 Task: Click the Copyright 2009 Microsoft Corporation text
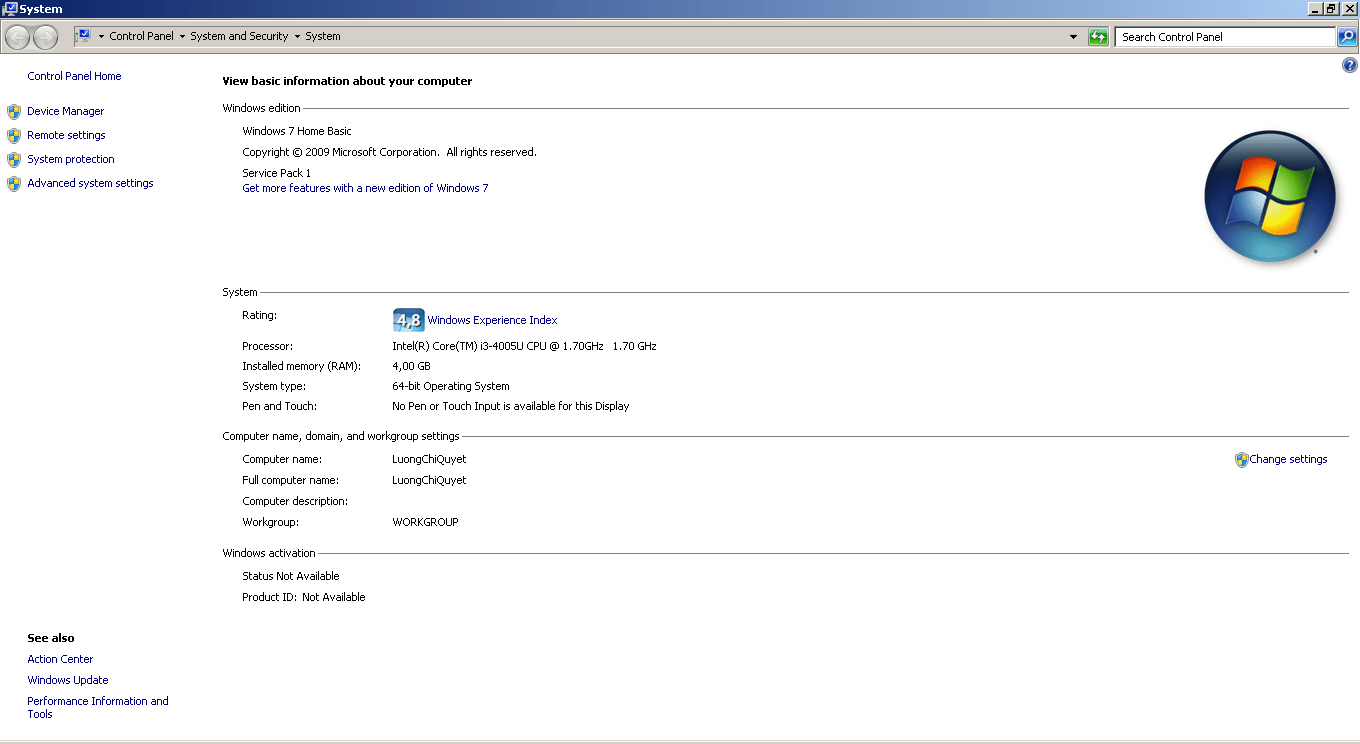[389, 152]
